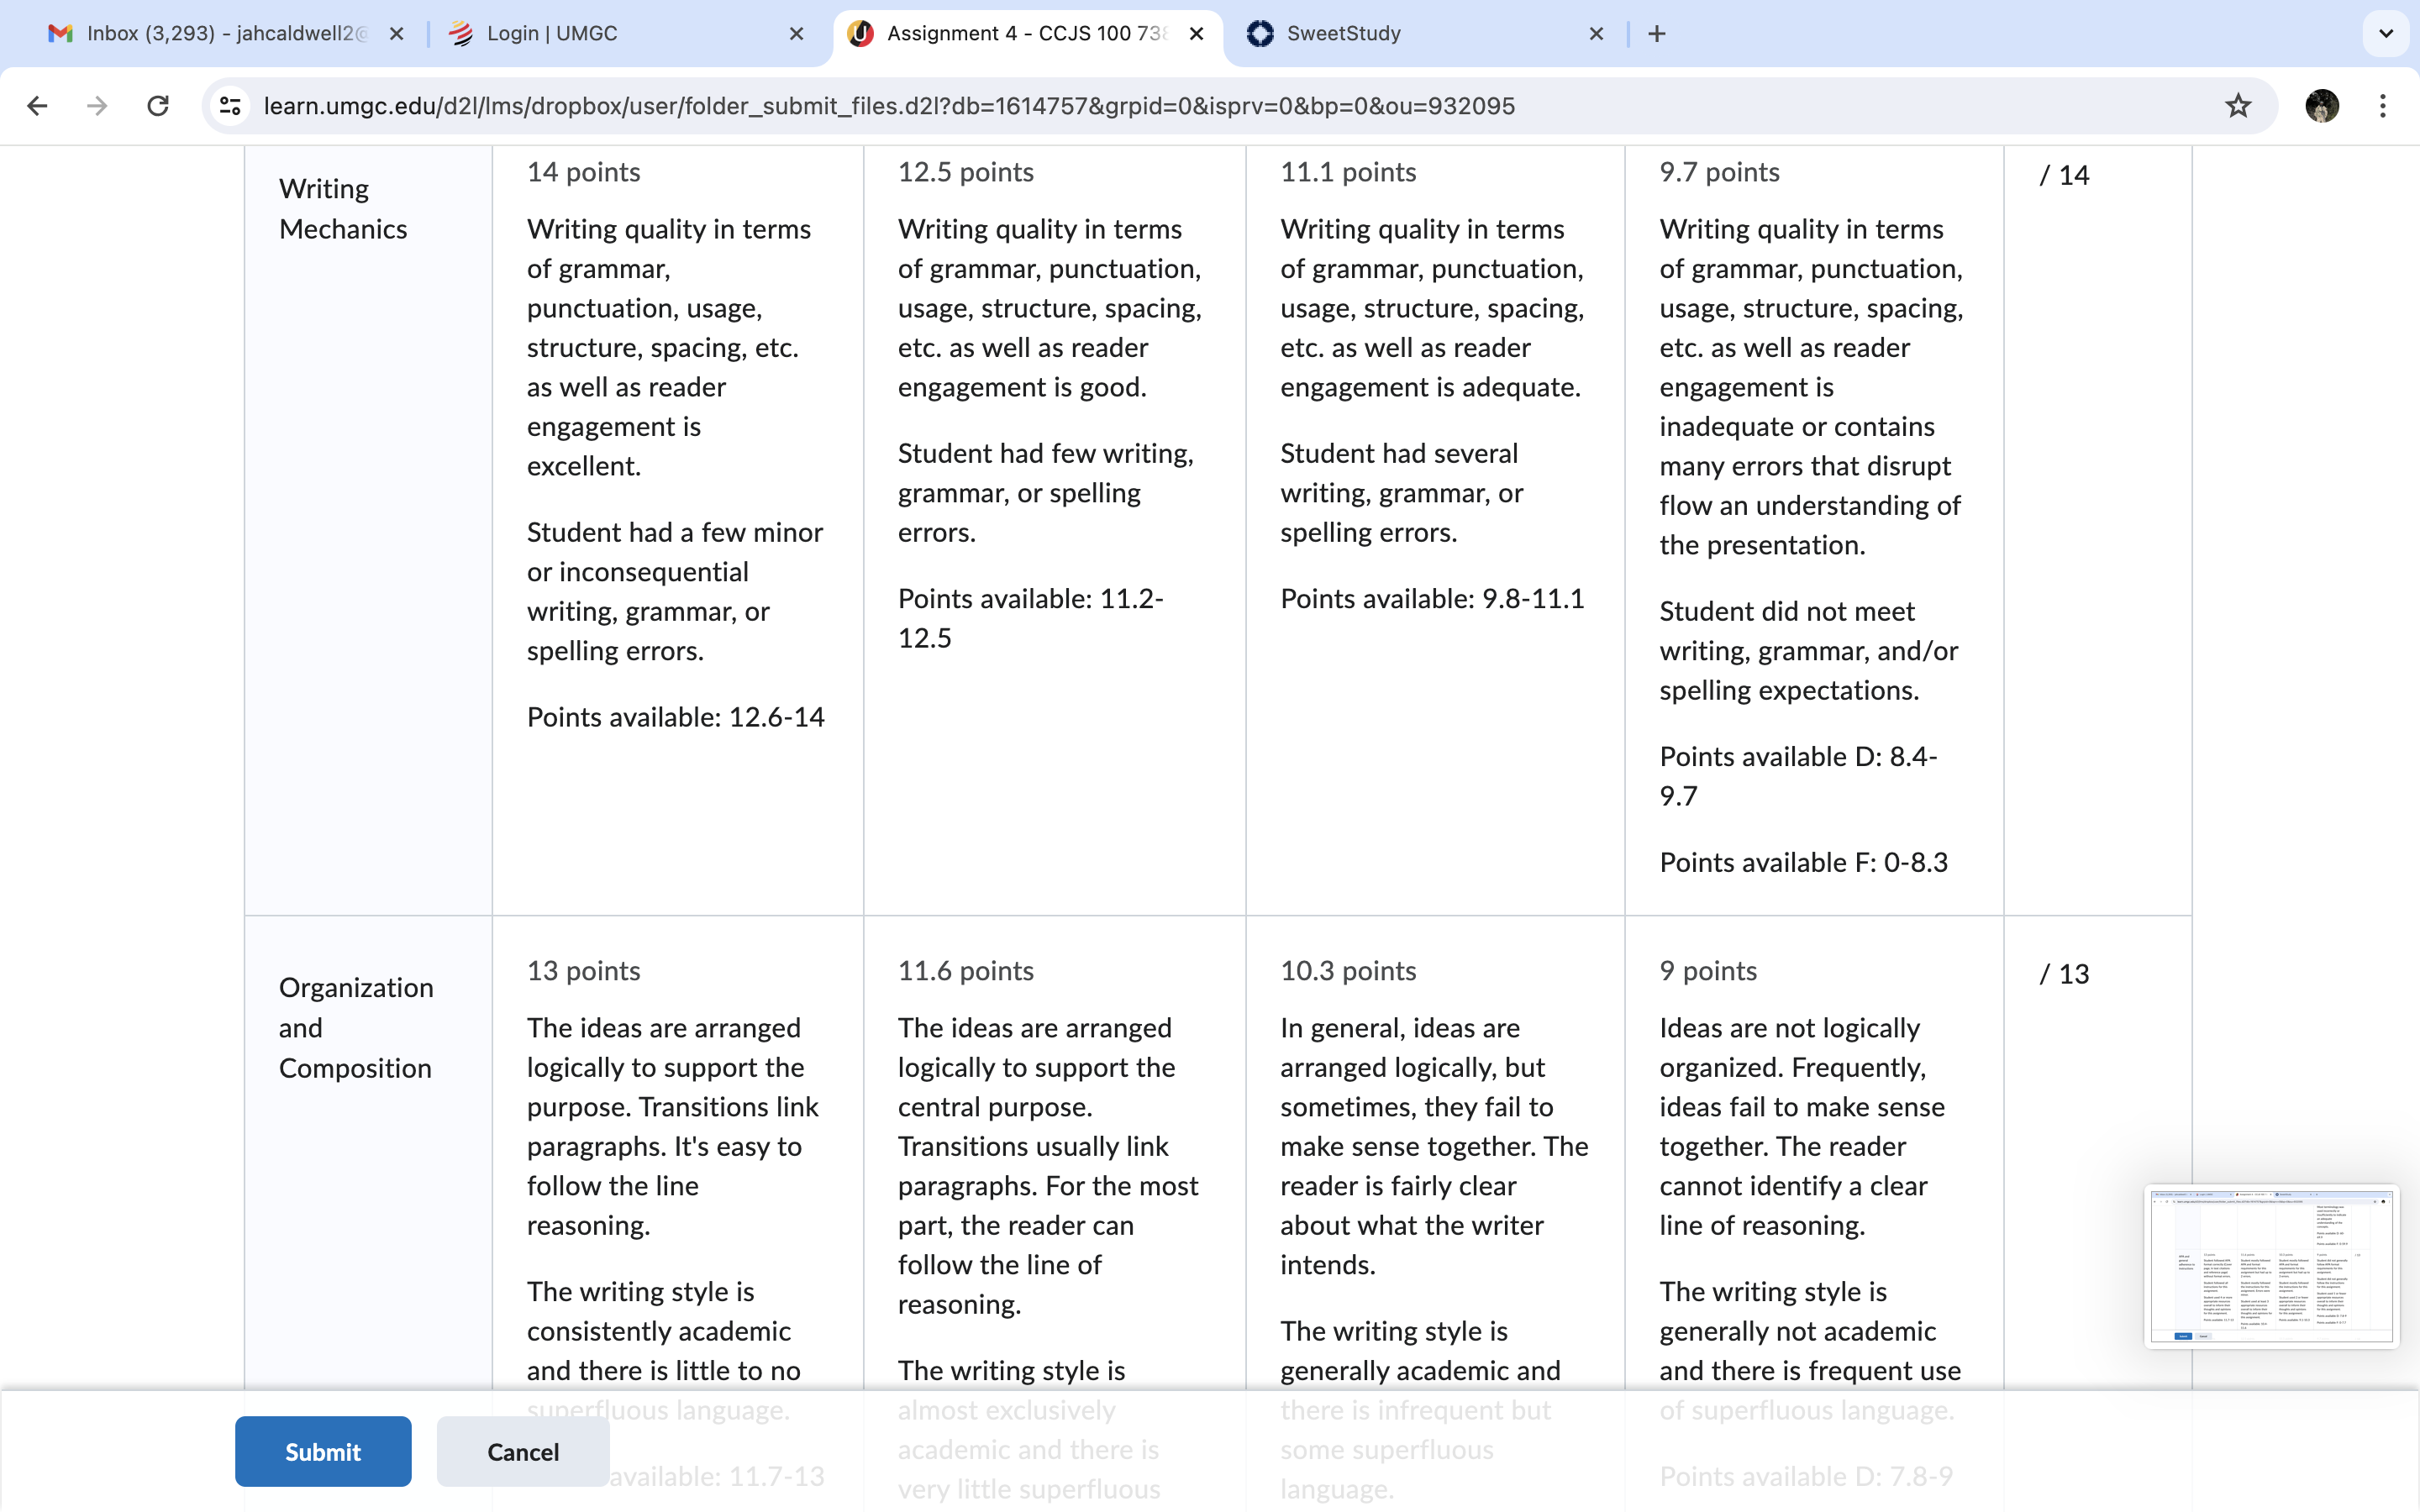This screenshot has height=1512, width=2420.
Task: Focus the address bar URL
Action: 889,106
